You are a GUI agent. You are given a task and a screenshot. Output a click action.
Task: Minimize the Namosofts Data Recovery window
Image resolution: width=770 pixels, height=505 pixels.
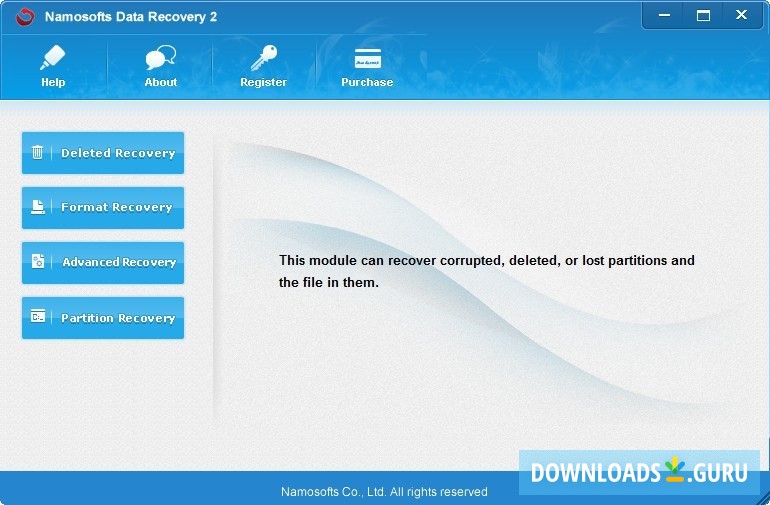[664, 15]
